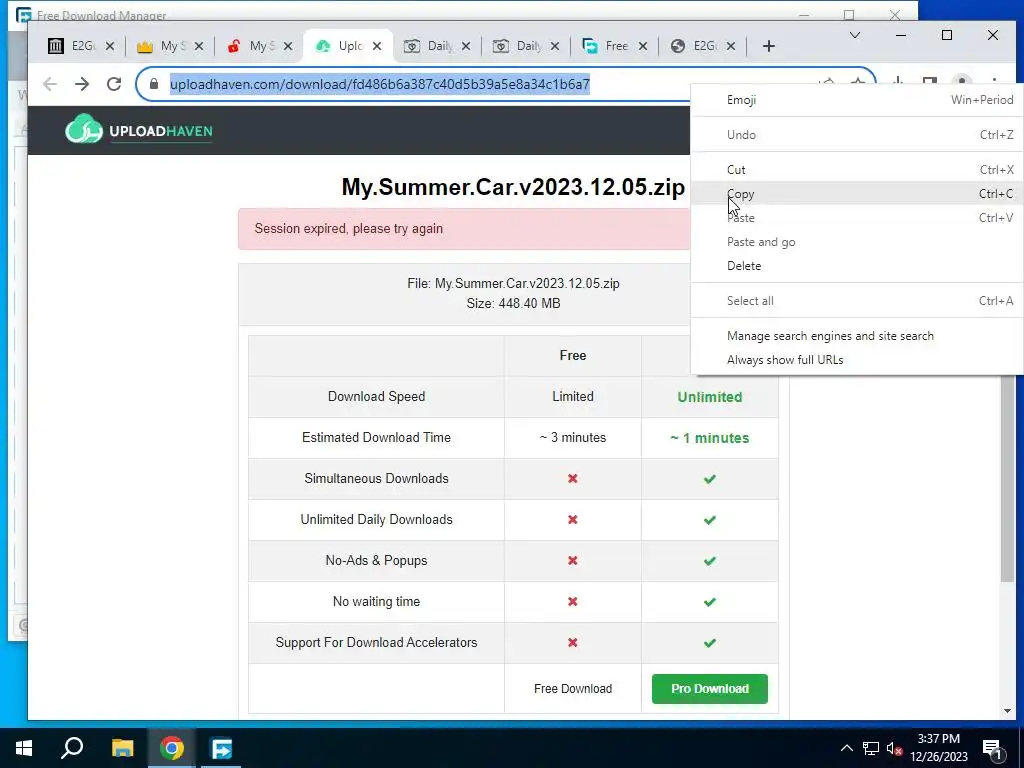Select Manage search engines and site search
1024x768 pixels.
click(857, 336)
